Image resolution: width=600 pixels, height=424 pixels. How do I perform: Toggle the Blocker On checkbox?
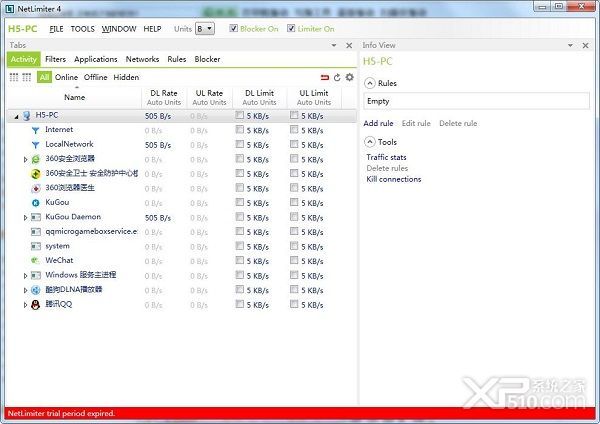233,28
